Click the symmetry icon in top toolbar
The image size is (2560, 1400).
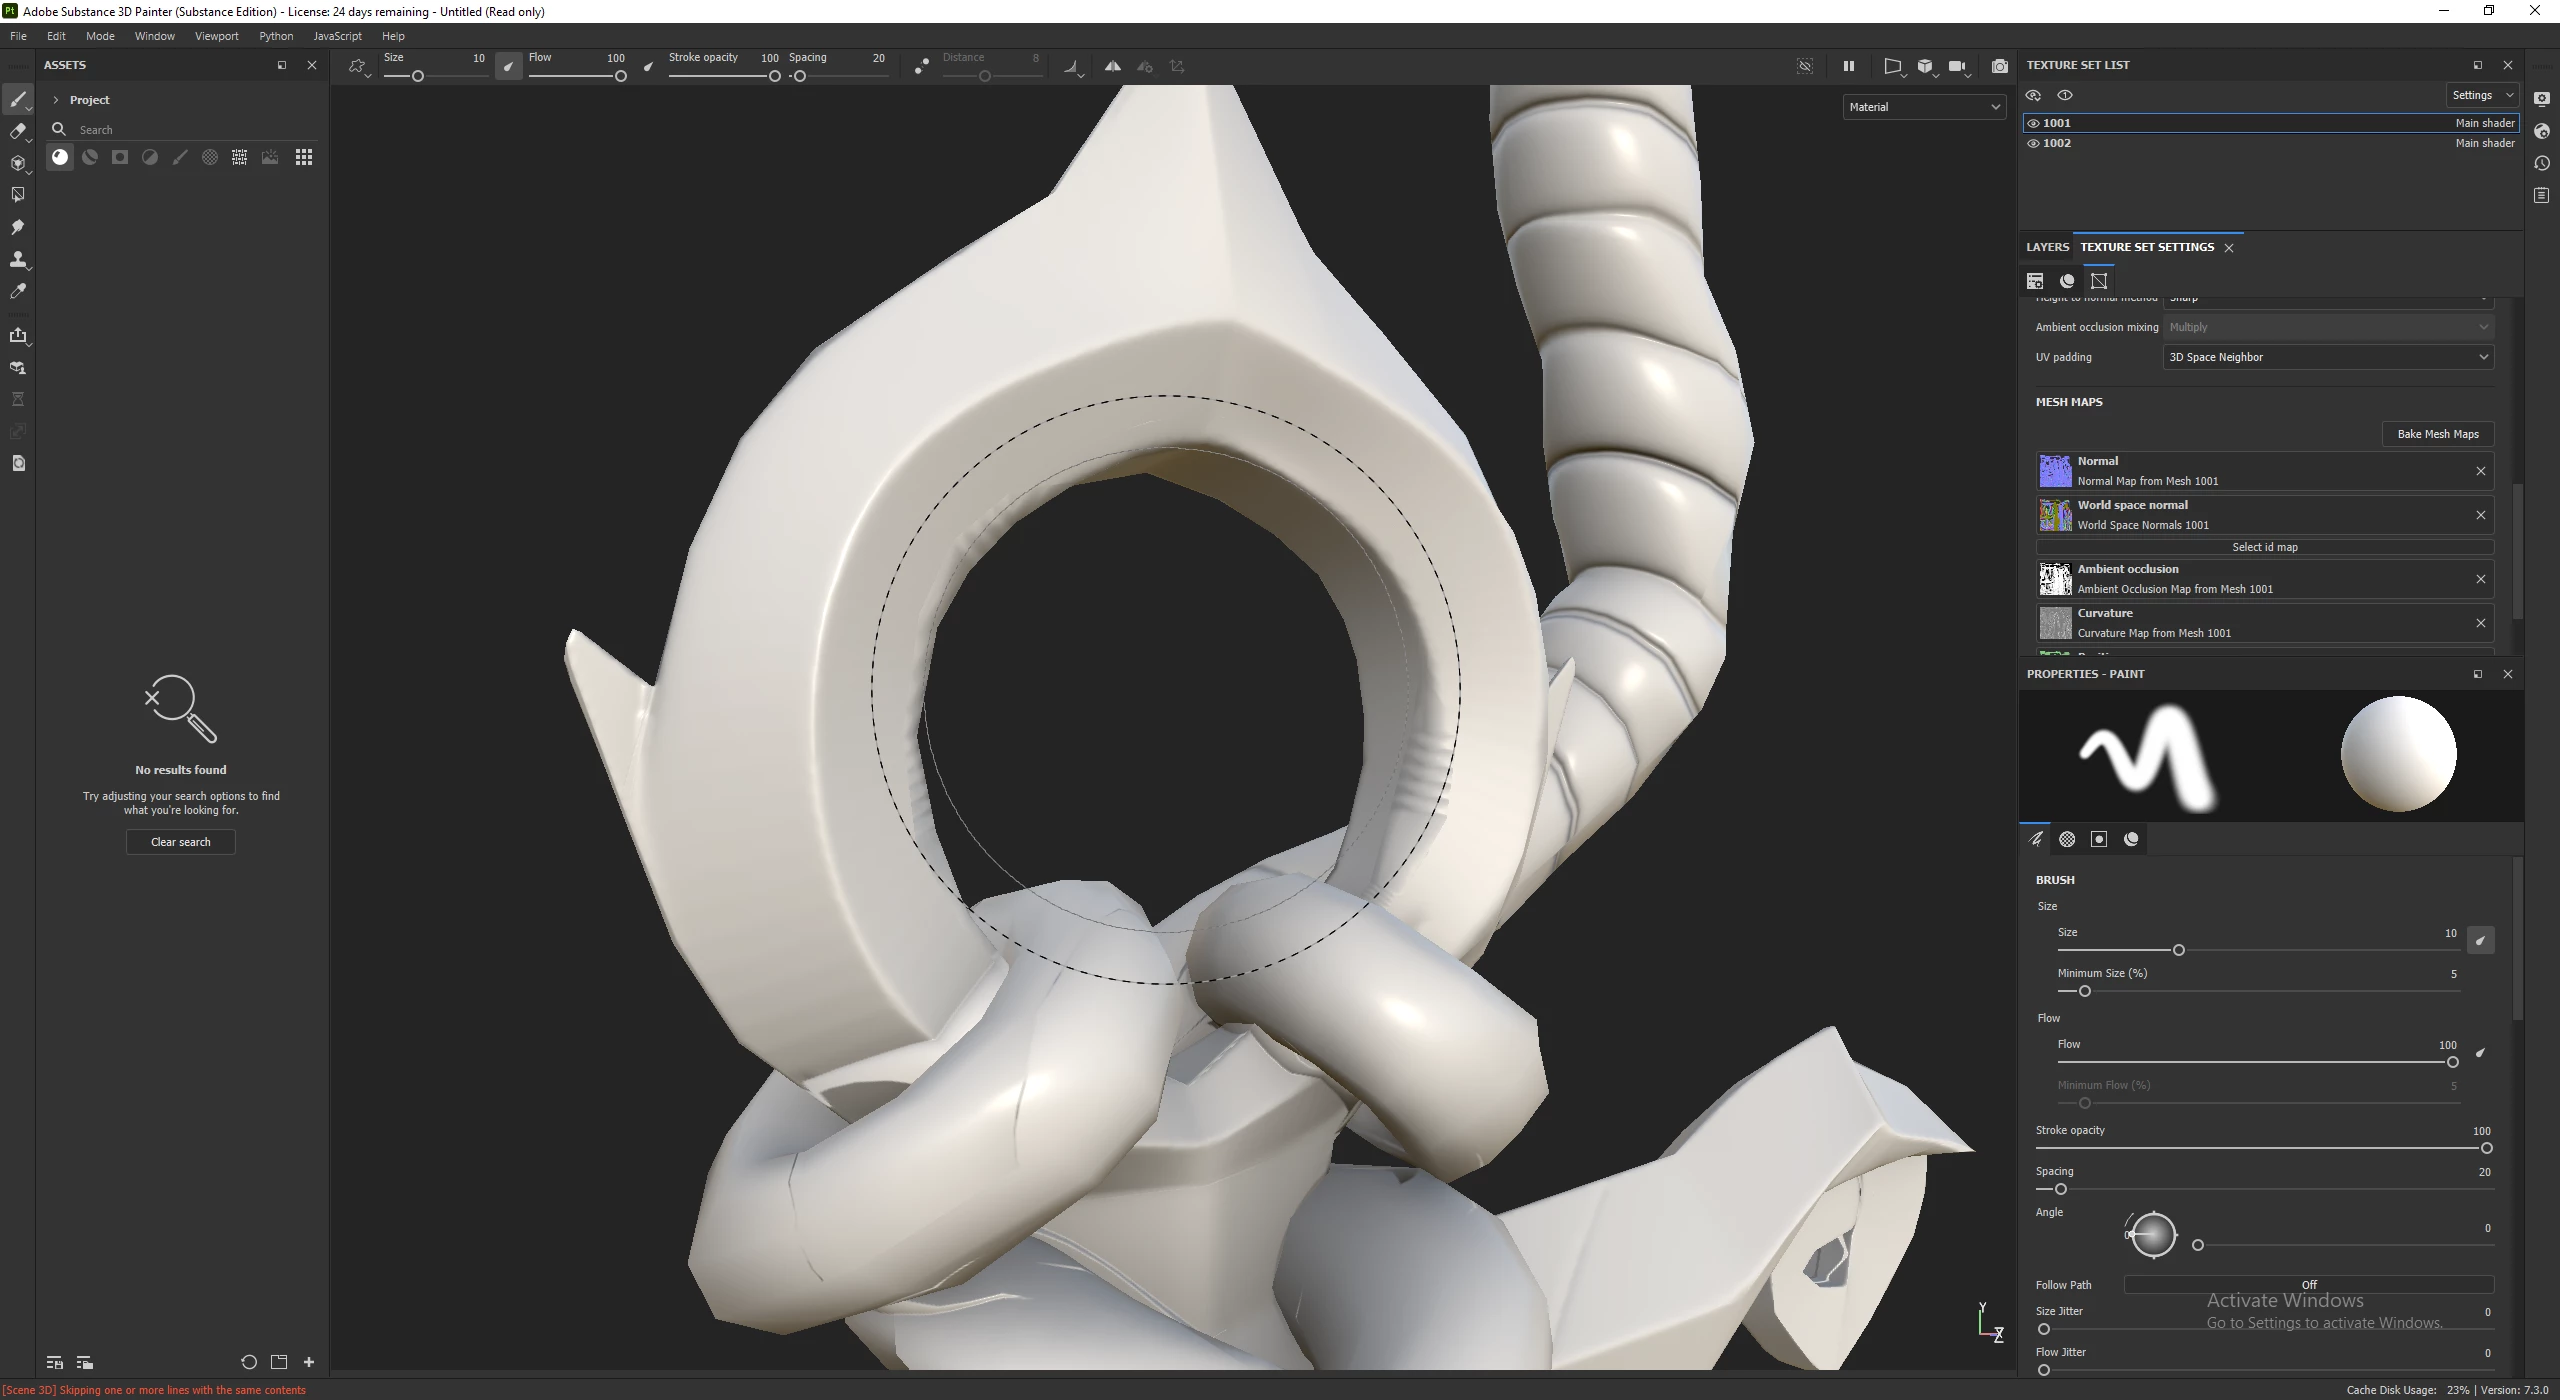(x=1112, y=67)
